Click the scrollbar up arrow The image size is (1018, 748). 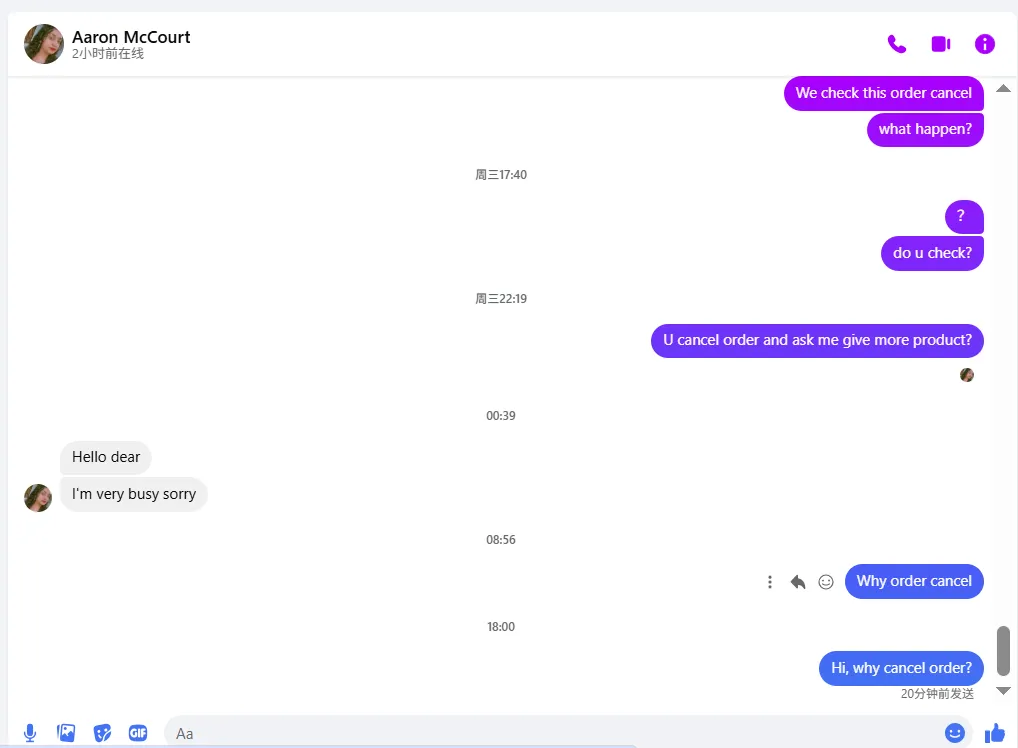point(1003,88)
